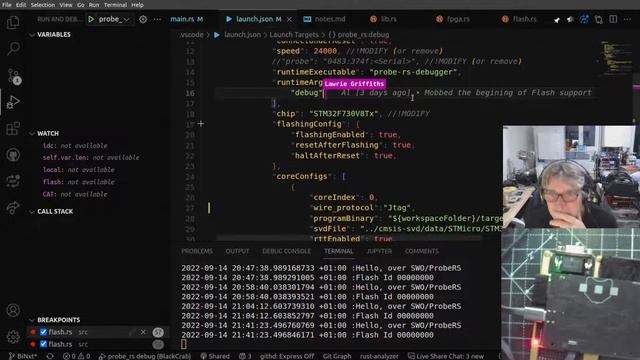Click the split editor icon in the toolbar
640x360 pixels.
click(613, 19)
